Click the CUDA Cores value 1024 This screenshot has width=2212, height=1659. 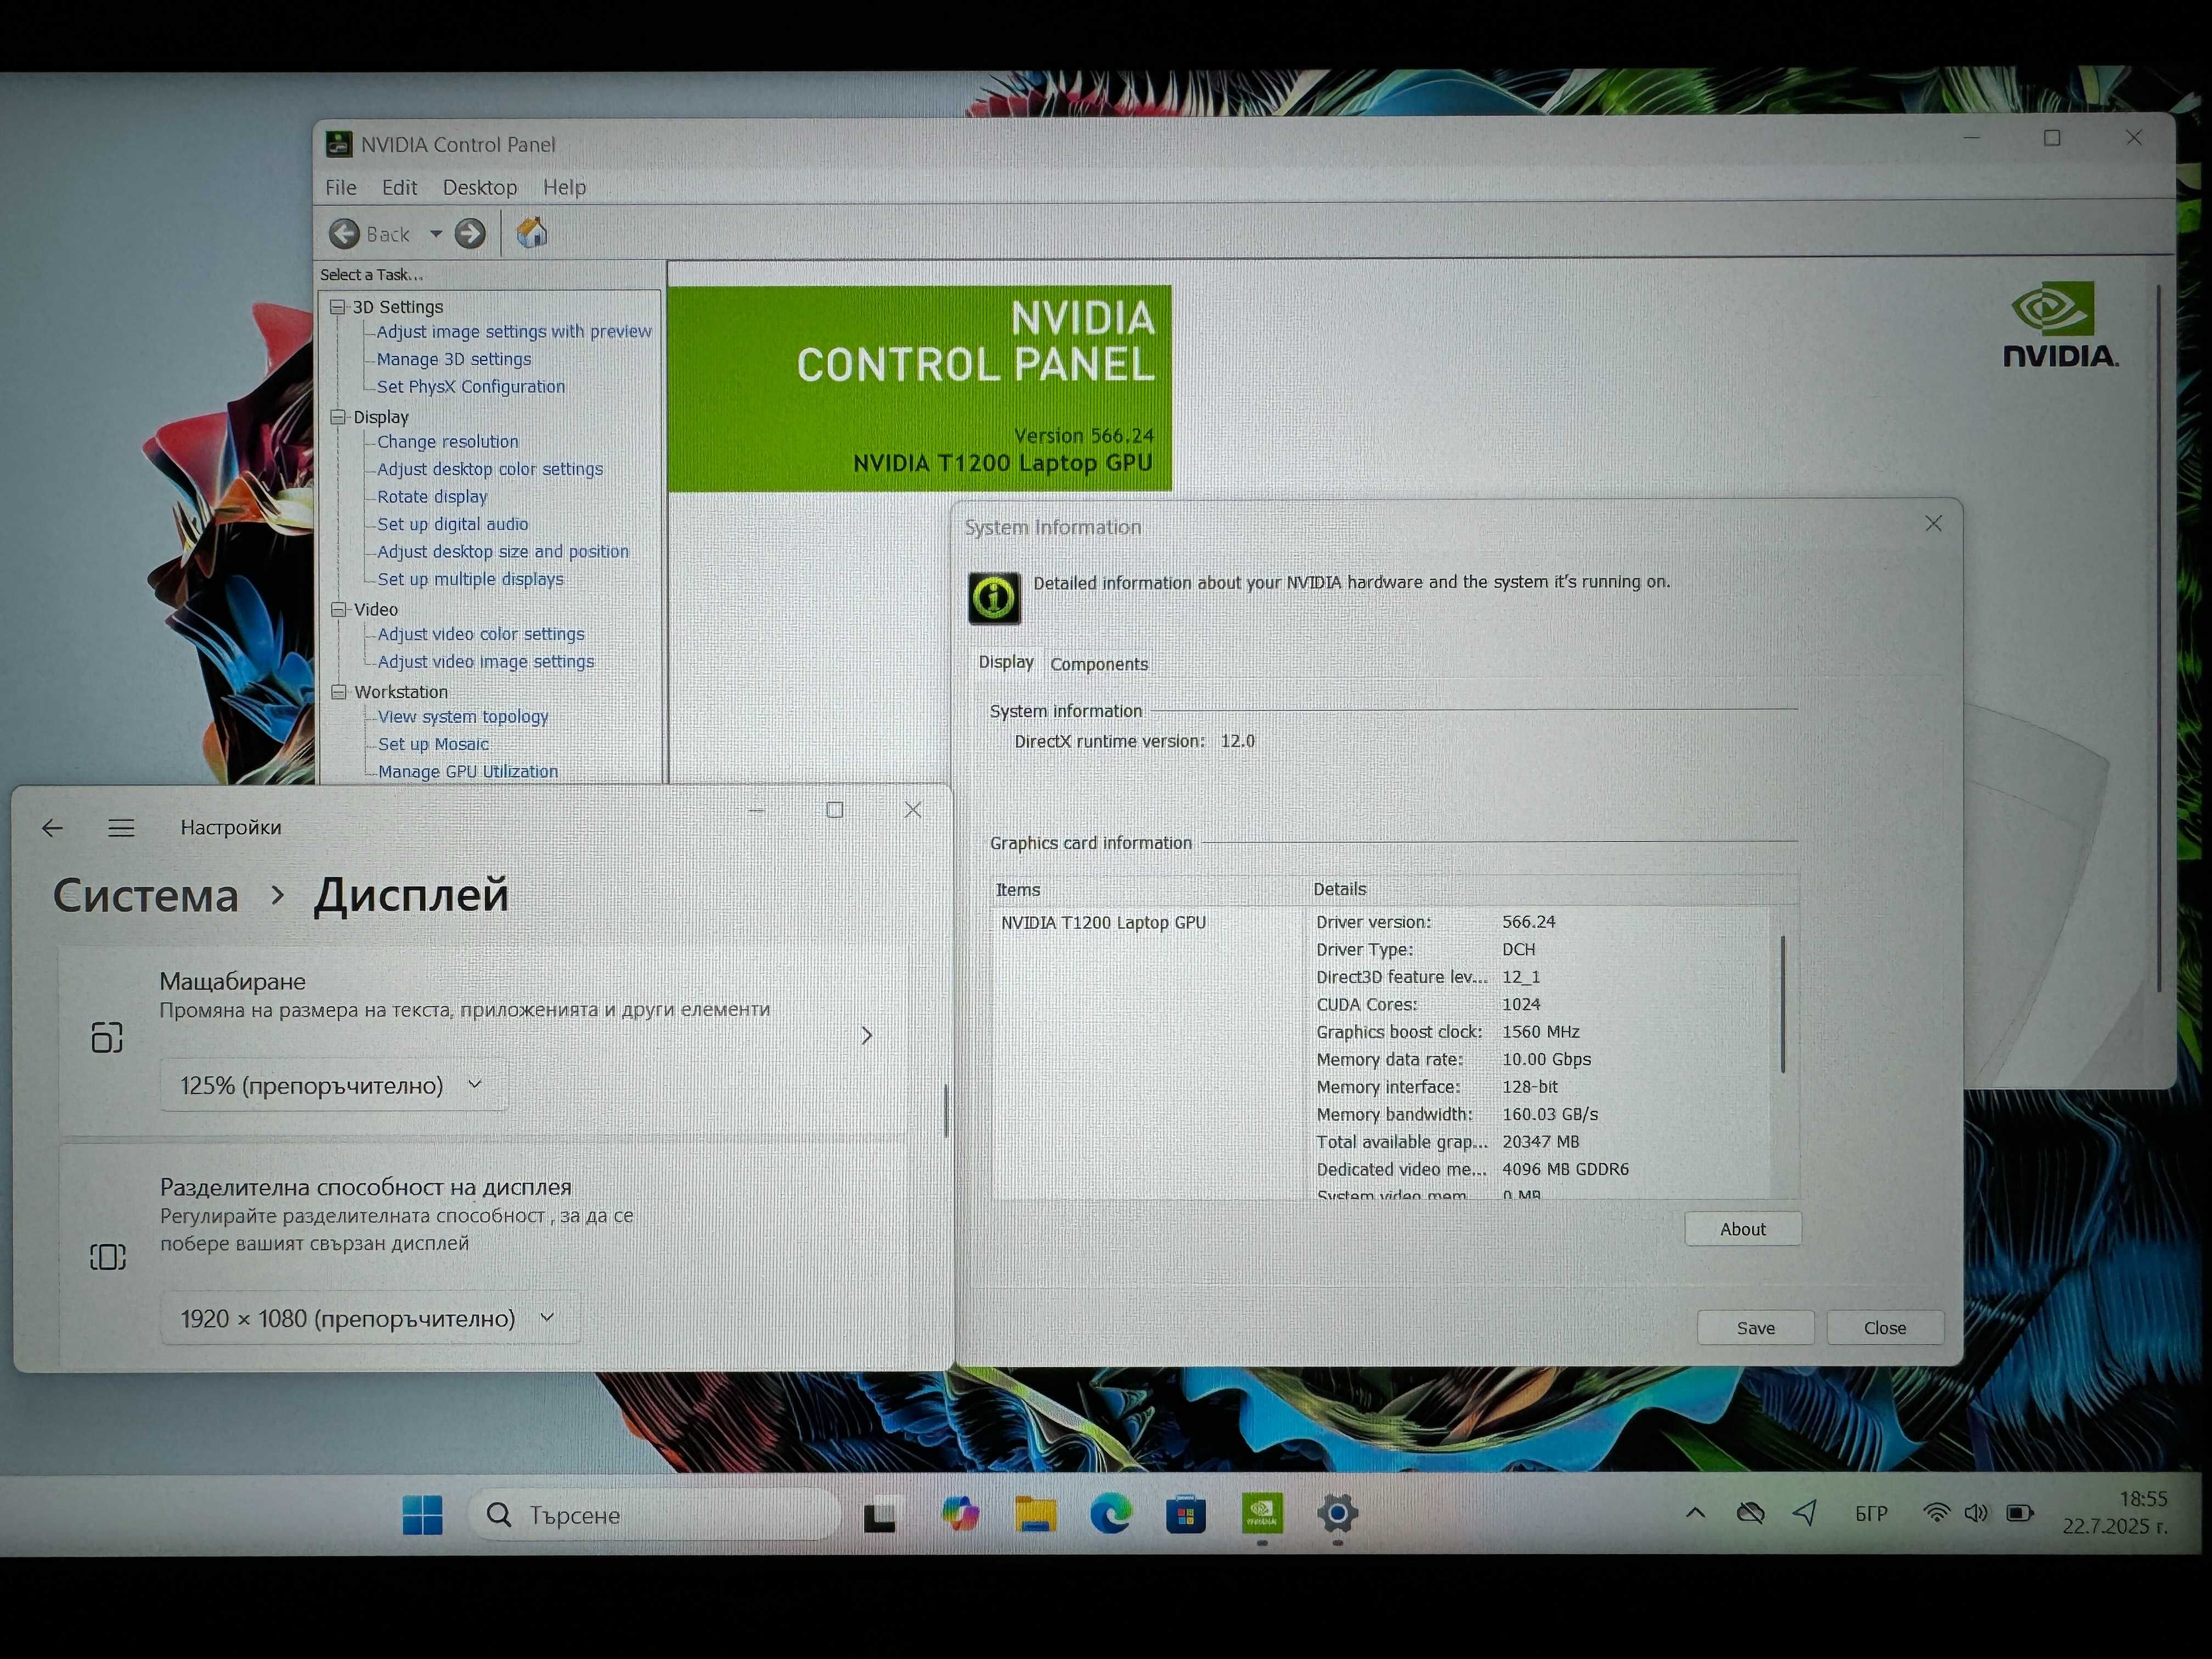click(1521, 1004)
